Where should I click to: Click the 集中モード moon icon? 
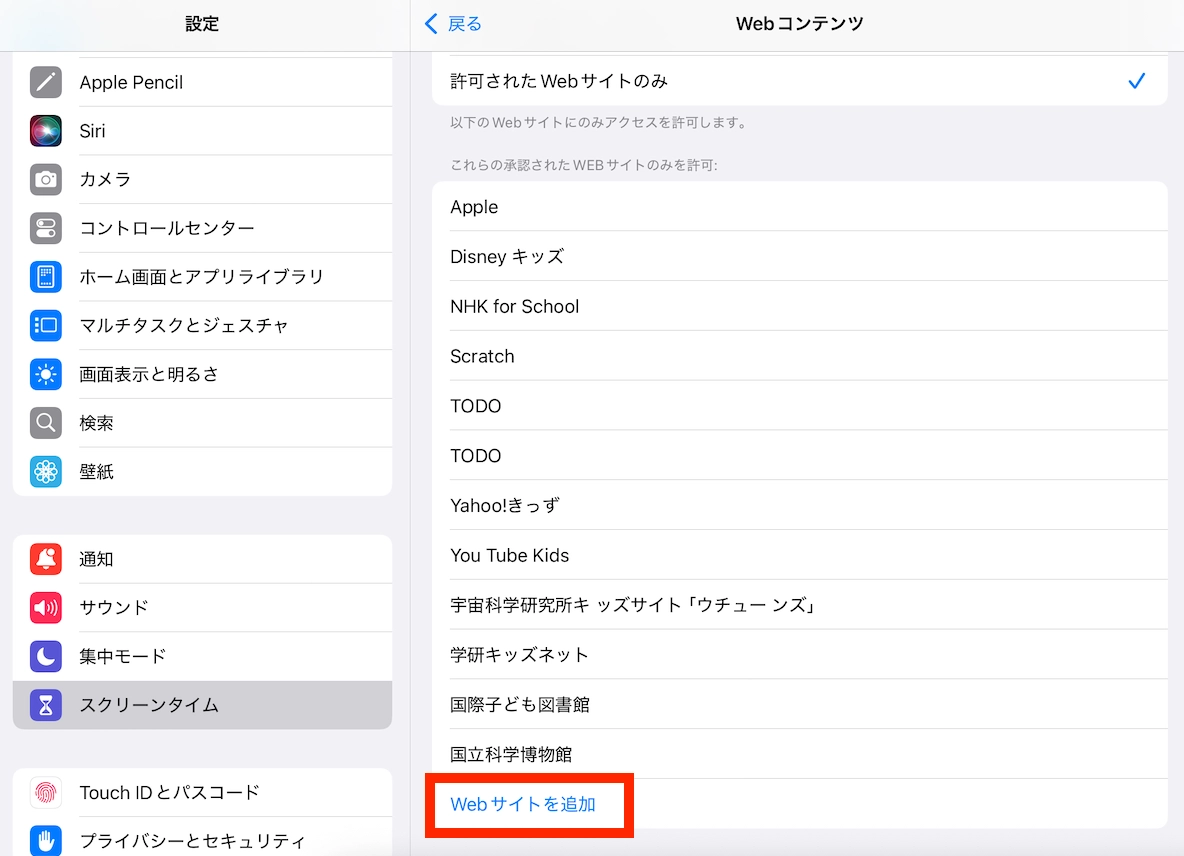point(46,657)
